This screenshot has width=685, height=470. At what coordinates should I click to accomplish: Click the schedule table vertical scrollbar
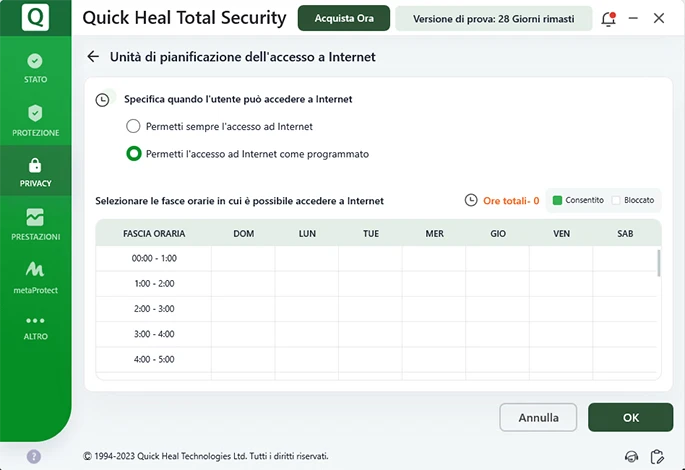point(657,264)
